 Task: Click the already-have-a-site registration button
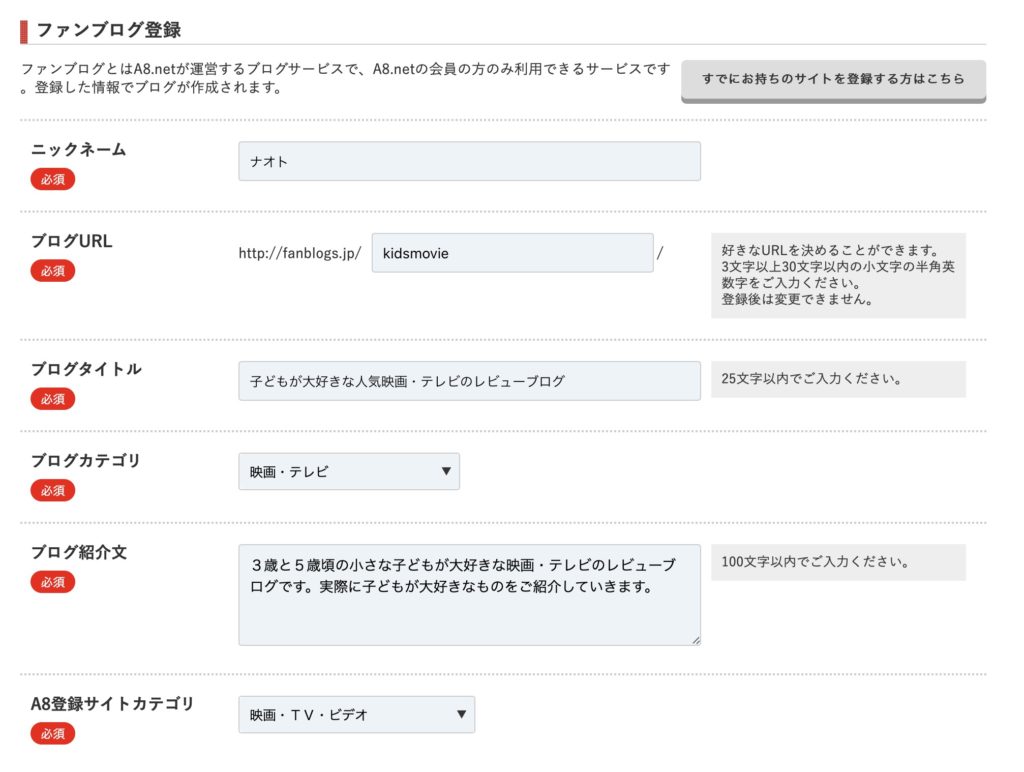click(x=833, y=81)
